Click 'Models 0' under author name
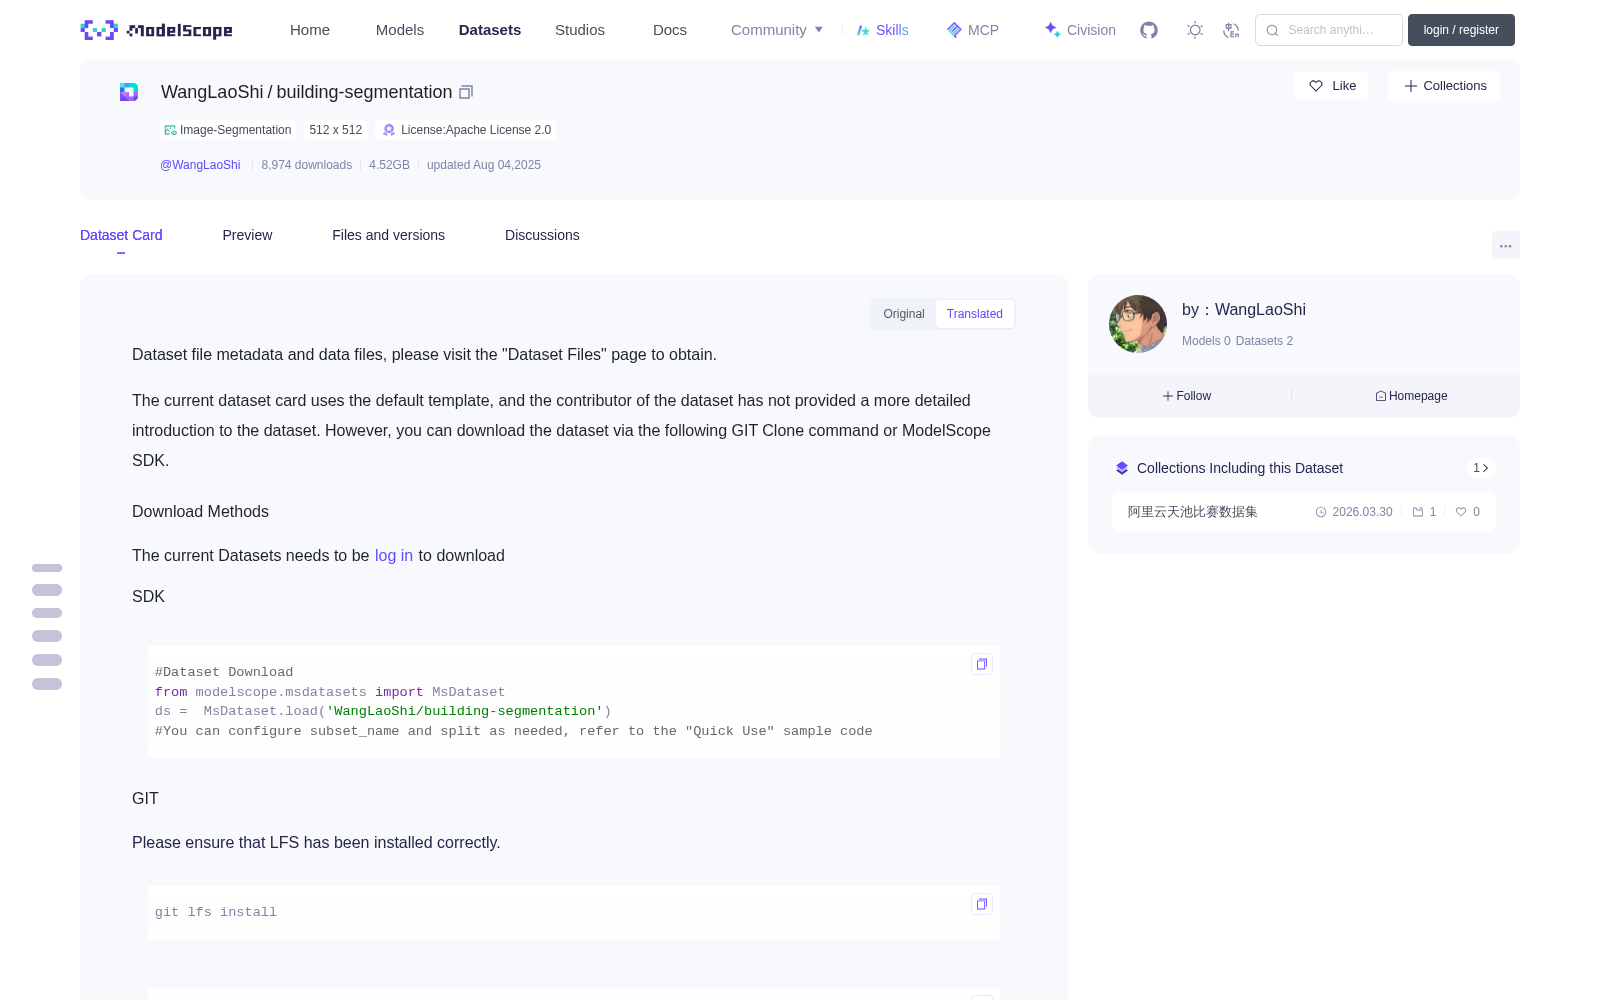The width and height of the screenshot is (1600, 1000). (x=1206, y=341)
